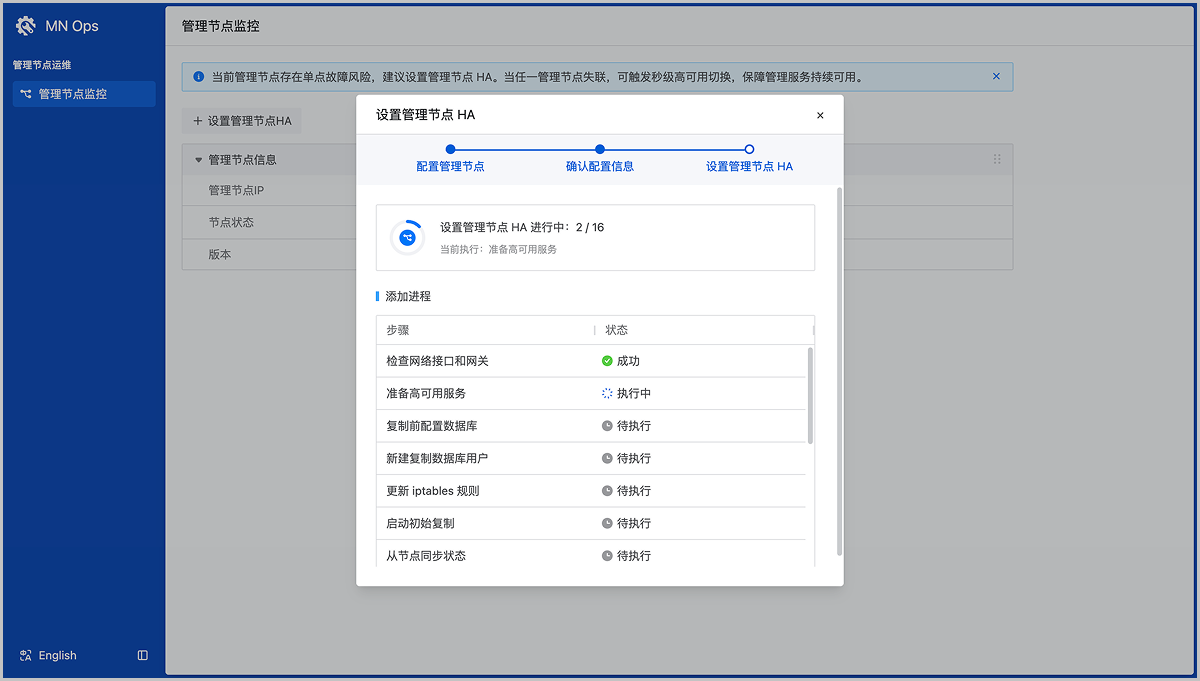The height and width of the screenshot is (681, 1200).
Task: Click the English language switch icon
Action: tap(26, 655)
